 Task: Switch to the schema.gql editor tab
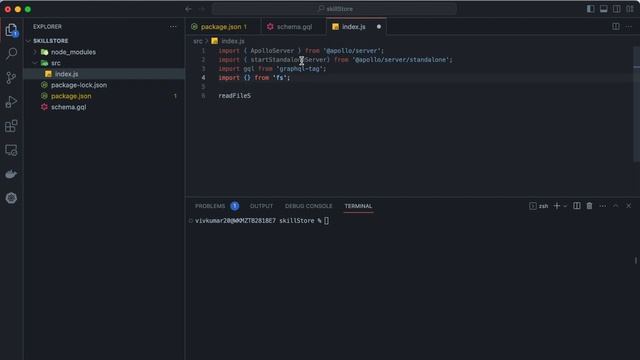(293, 27)
